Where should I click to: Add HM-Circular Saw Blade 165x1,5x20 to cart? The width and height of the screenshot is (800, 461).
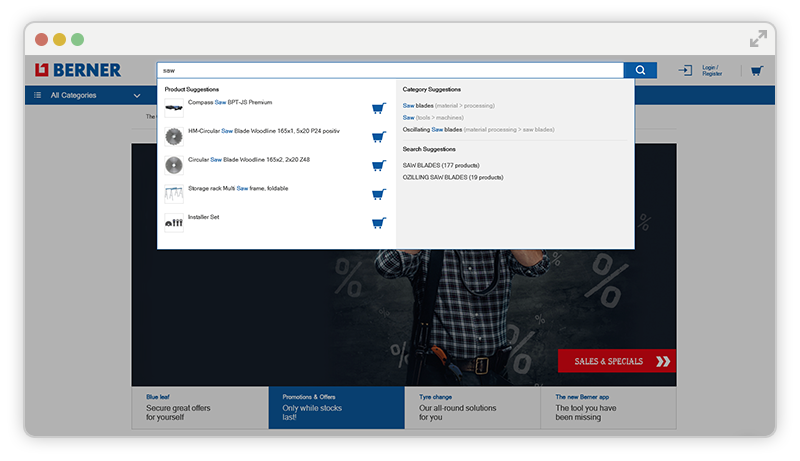(379, 137)
